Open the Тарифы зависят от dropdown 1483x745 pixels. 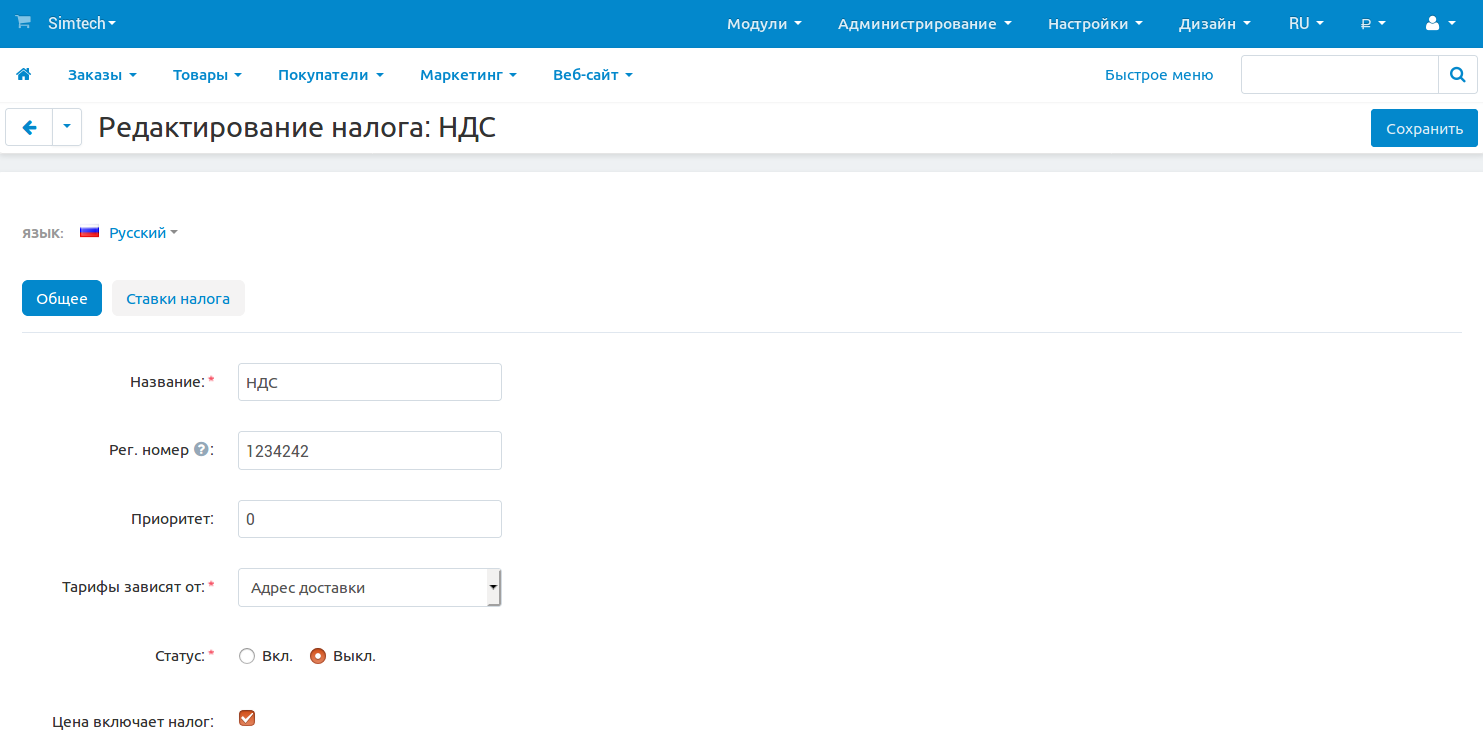pyautogui.click(x=369, y=588)
